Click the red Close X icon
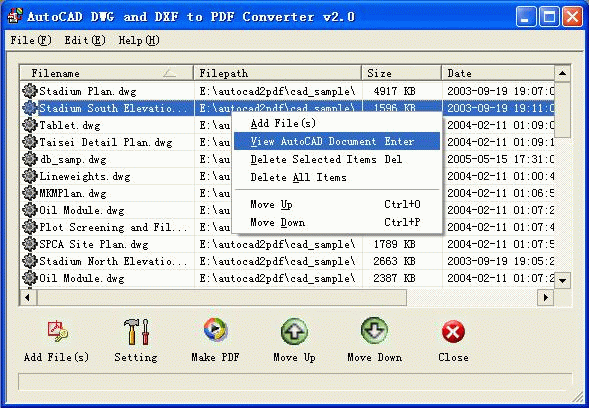The height and width of the screenshot is (408, 589). 453,331
